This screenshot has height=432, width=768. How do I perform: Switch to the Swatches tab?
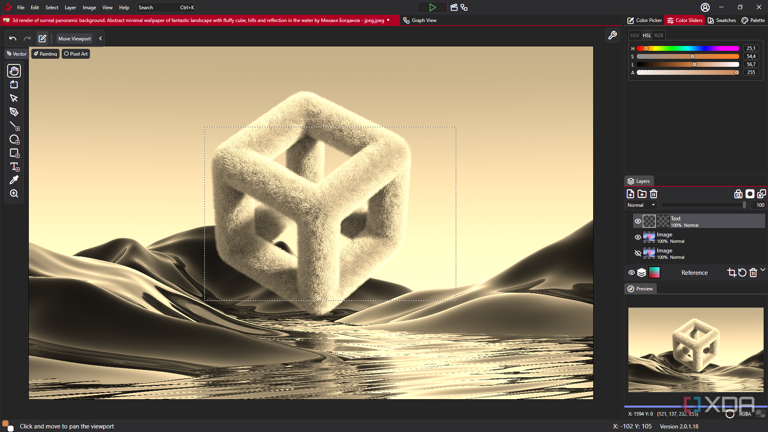722,20
